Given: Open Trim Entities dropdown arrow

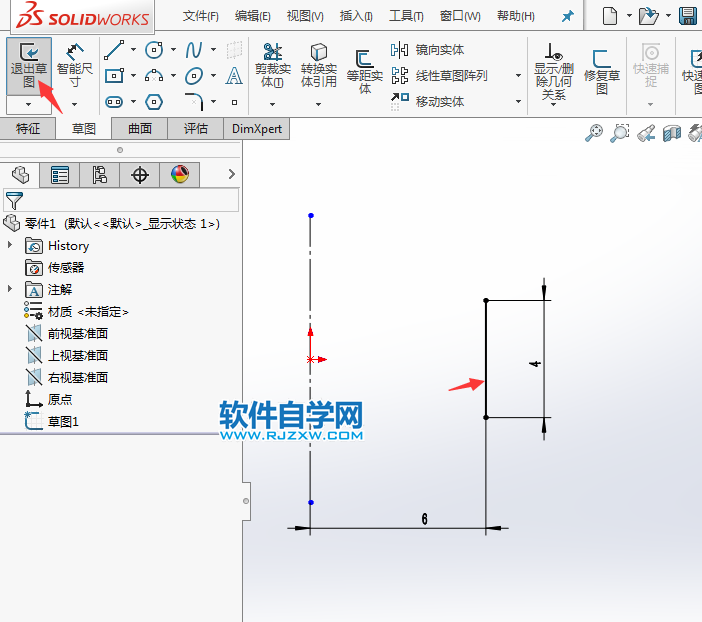Looking at the screenshot, I should coord(272,104).
